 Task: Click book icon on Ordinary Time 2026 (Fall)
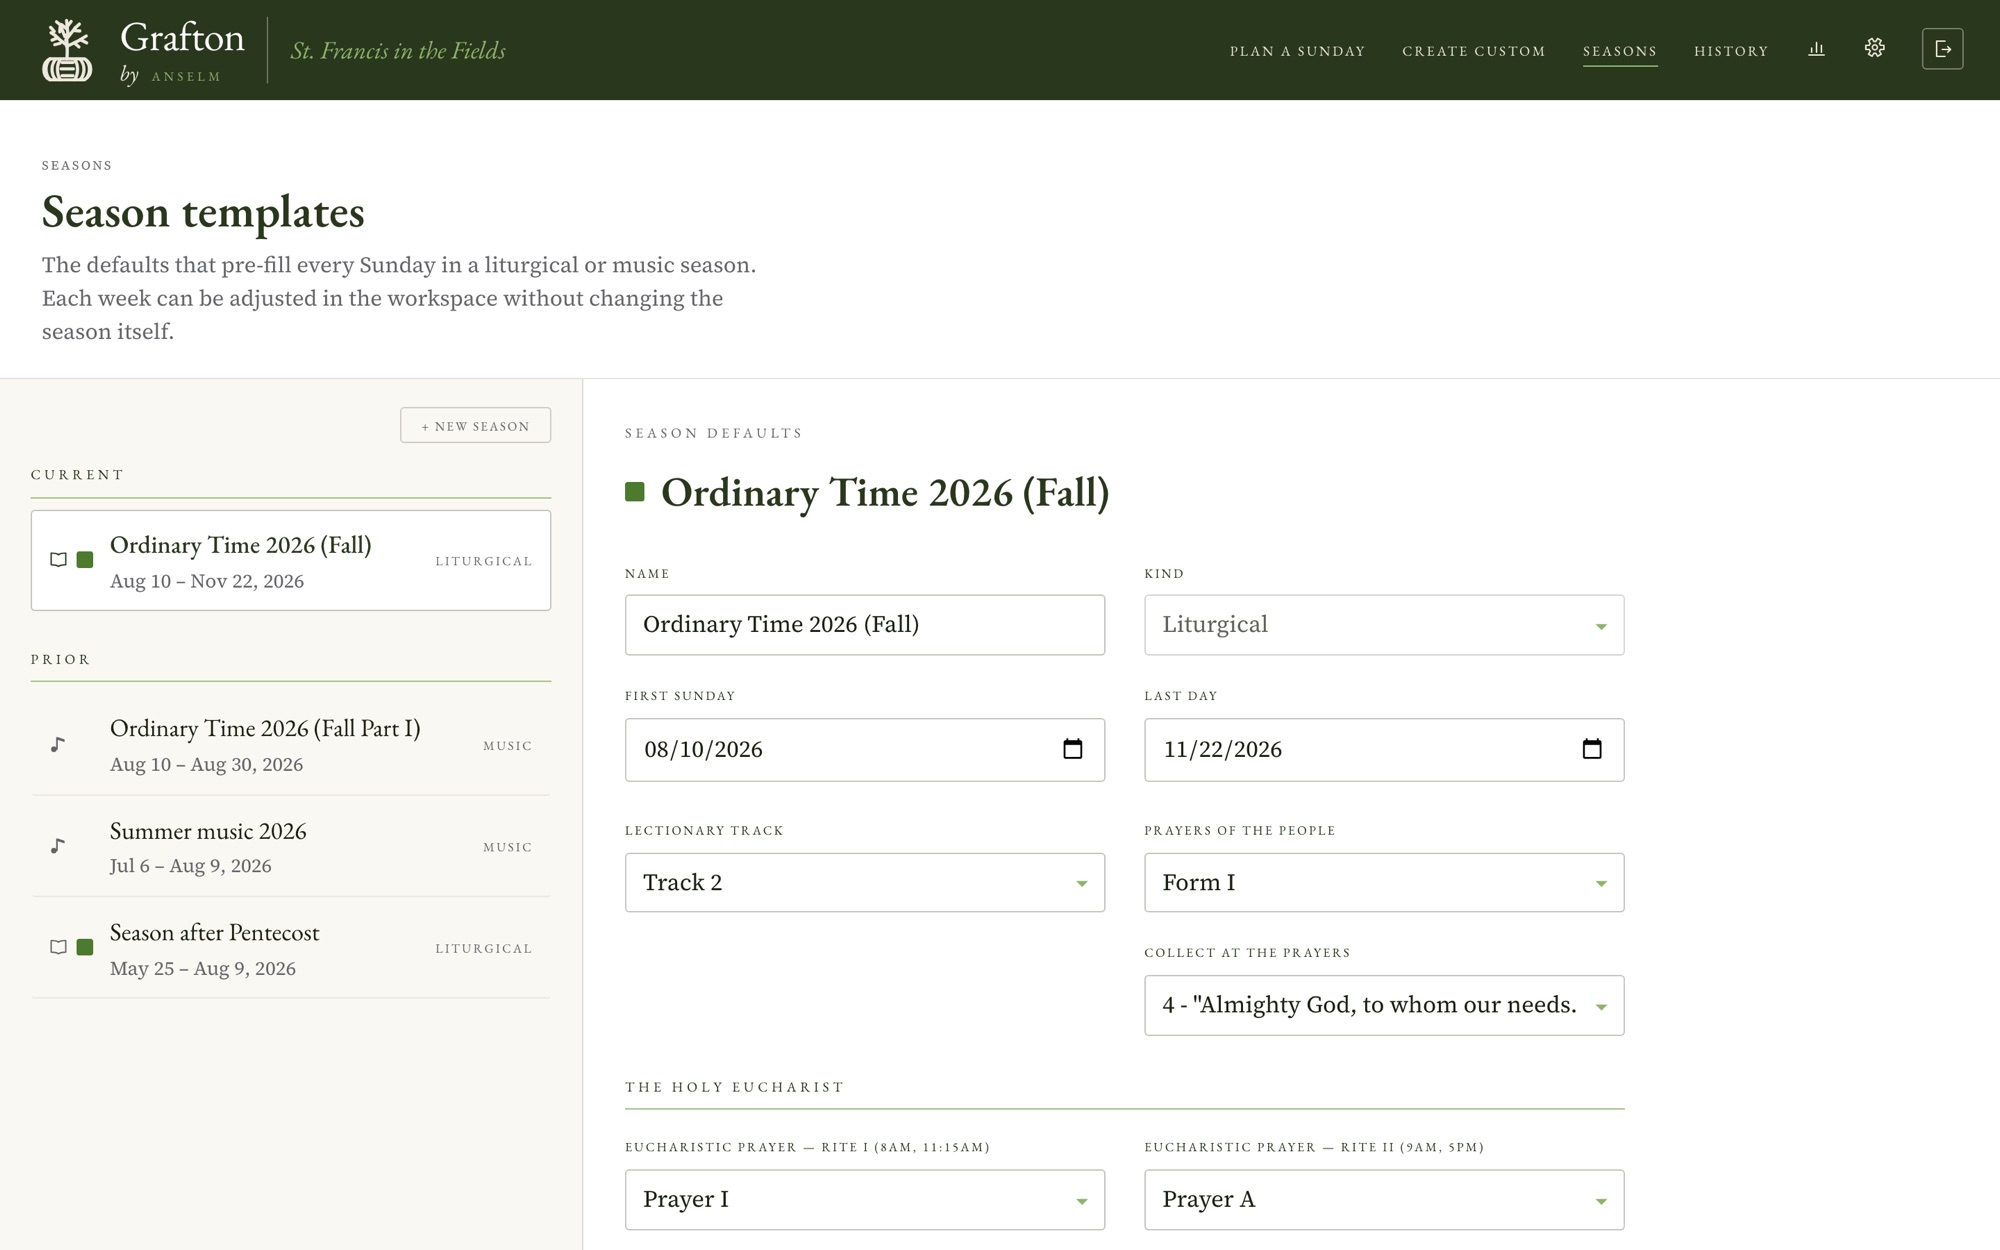pyautogui.click(x=58, y=560)
